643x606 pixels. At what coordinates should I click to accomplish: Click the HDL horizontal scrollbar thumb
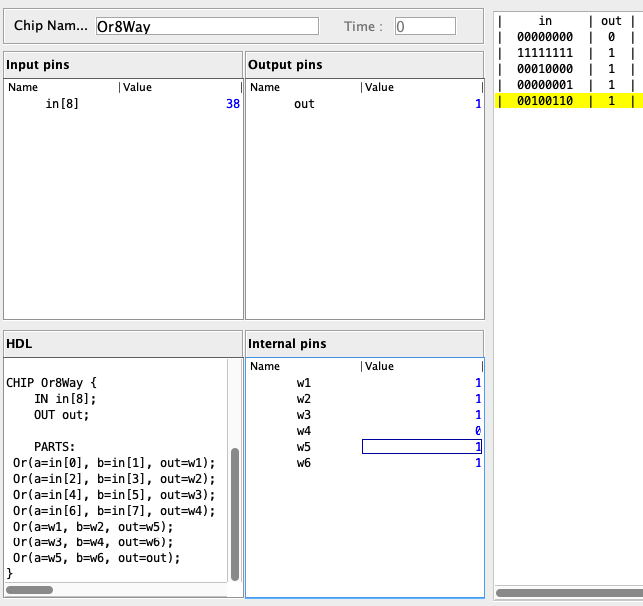(30, 590)
